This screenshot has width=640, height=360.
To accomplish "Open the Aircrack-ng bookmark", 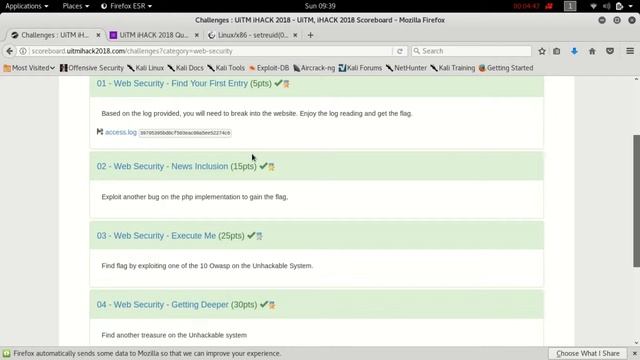I will tap(314, 68).
